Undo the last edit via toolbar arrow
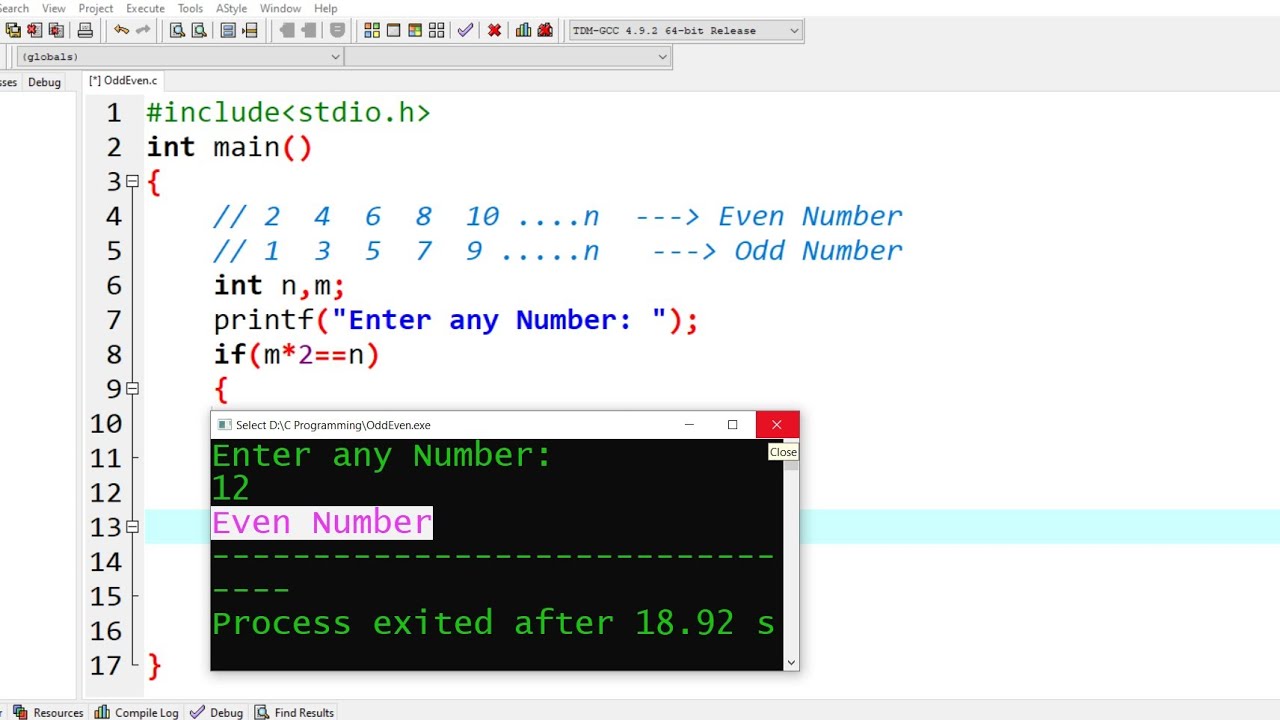This screenshot has height=720, width=1280. (x=121, y=30)
